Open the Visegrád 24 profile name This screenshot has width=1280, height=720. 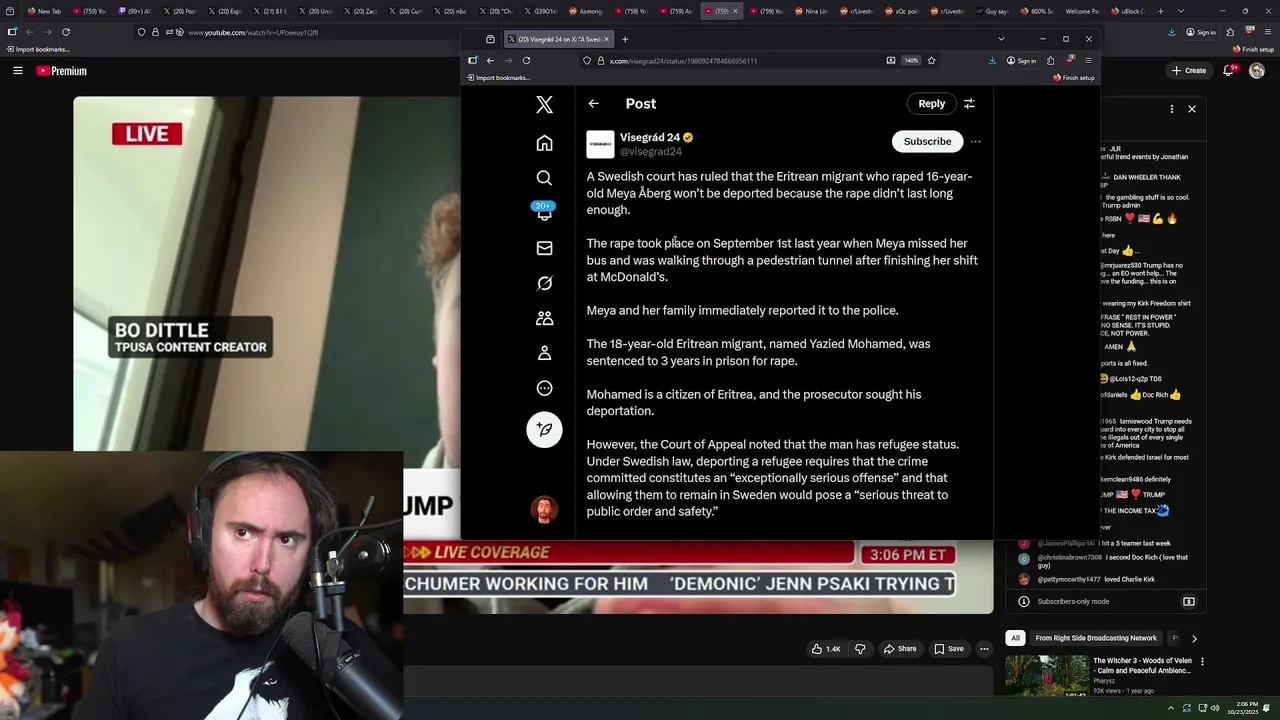click(650, 137)
